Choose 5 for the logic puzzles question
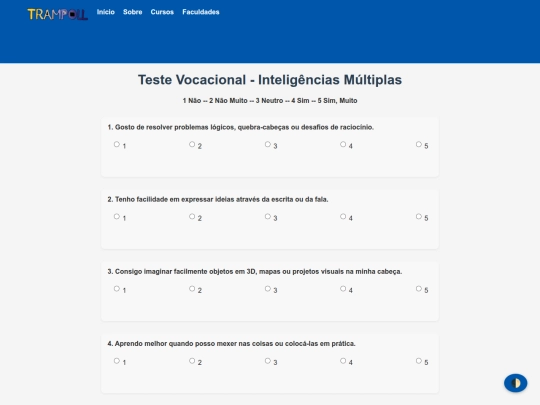Viewport: 540px width, 405px height. (x=418, y=144)
